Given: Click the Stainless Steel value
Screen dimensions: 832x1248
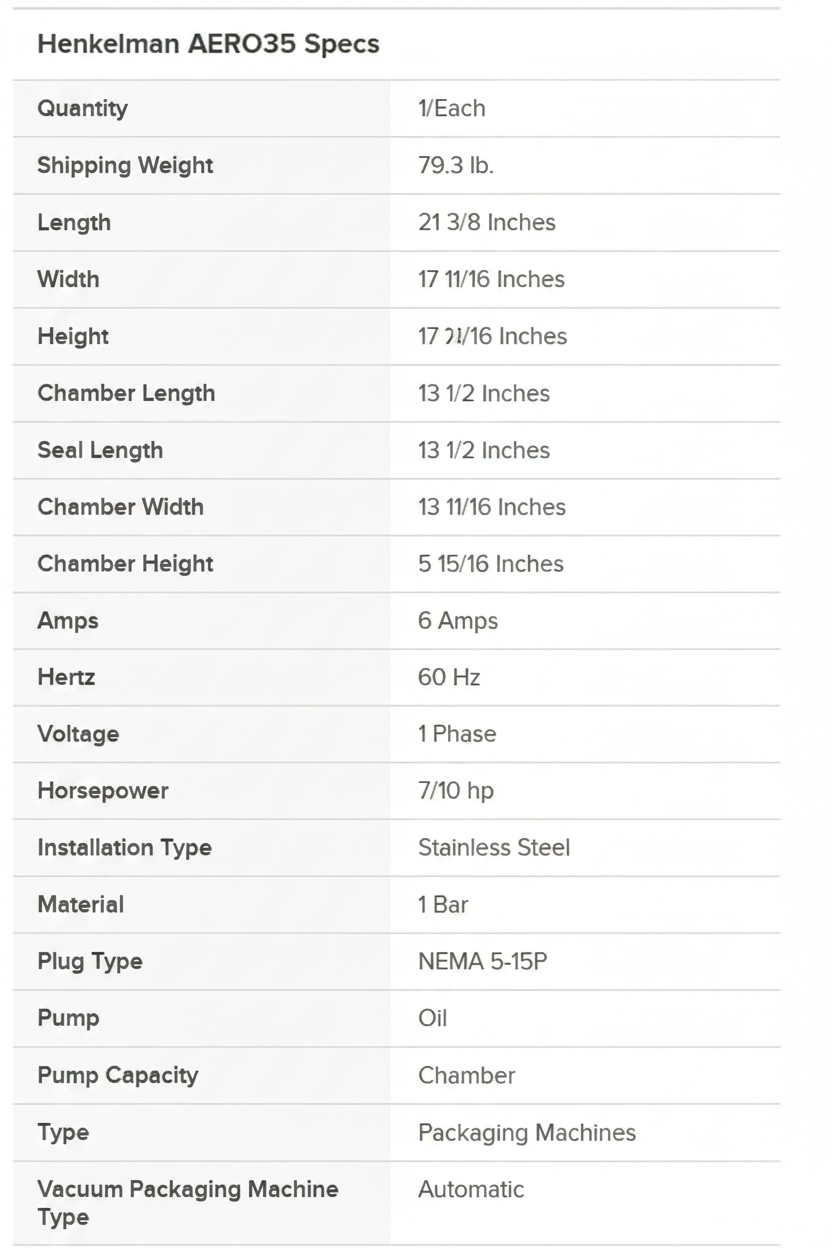Looking at the screenshot, I should coord(494,848).
